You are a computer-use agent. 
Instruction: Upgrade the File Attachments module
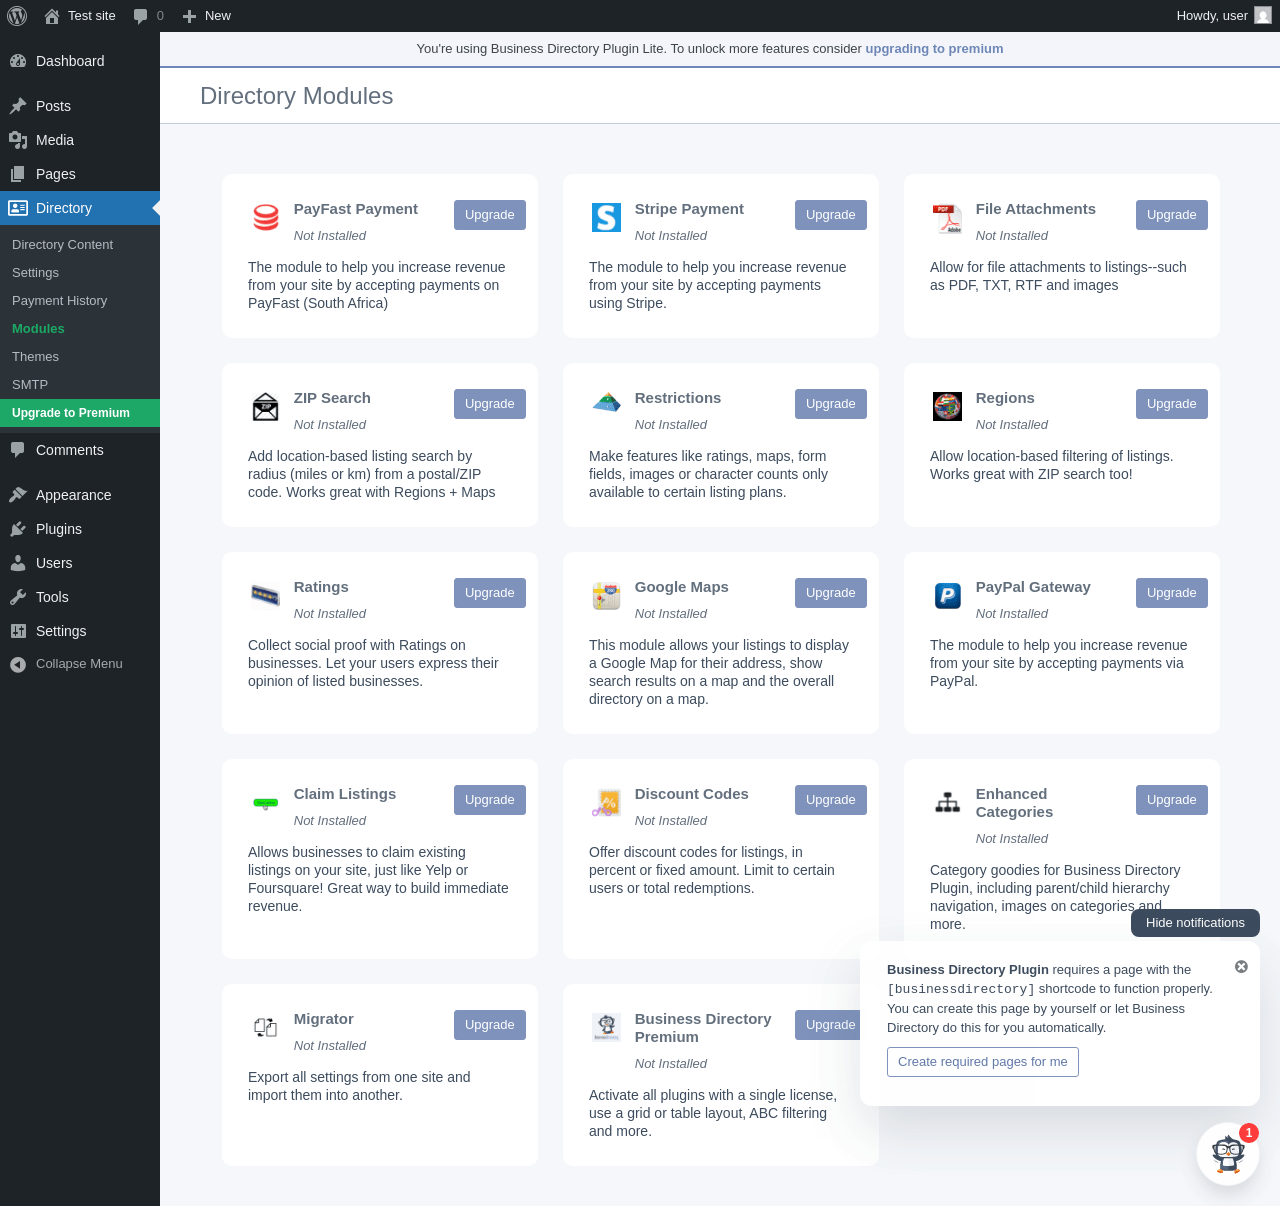pyautogui.click(x=1172, y=215)
